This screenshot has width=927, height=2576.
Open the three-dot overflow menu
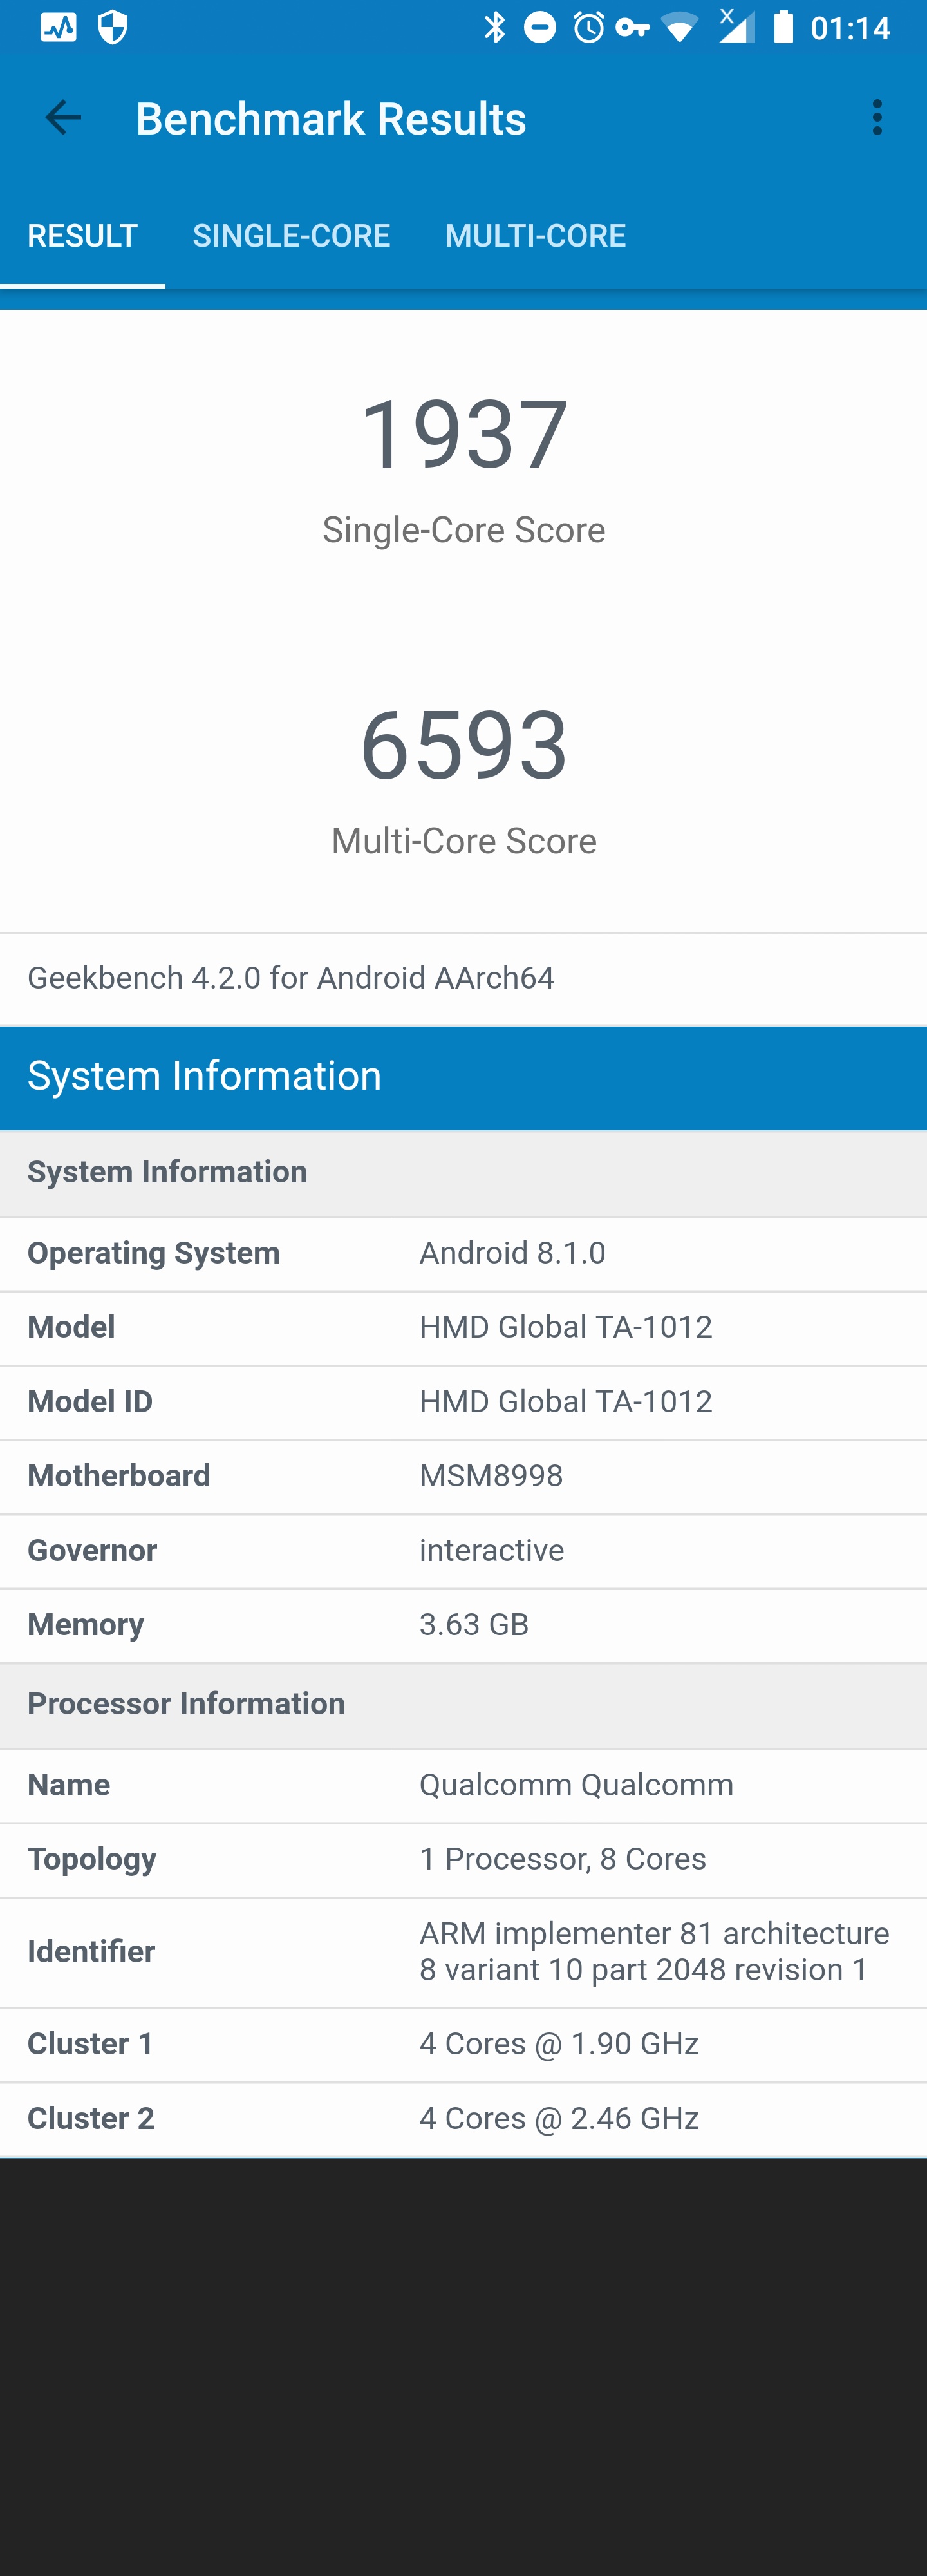tap(877, 118)
